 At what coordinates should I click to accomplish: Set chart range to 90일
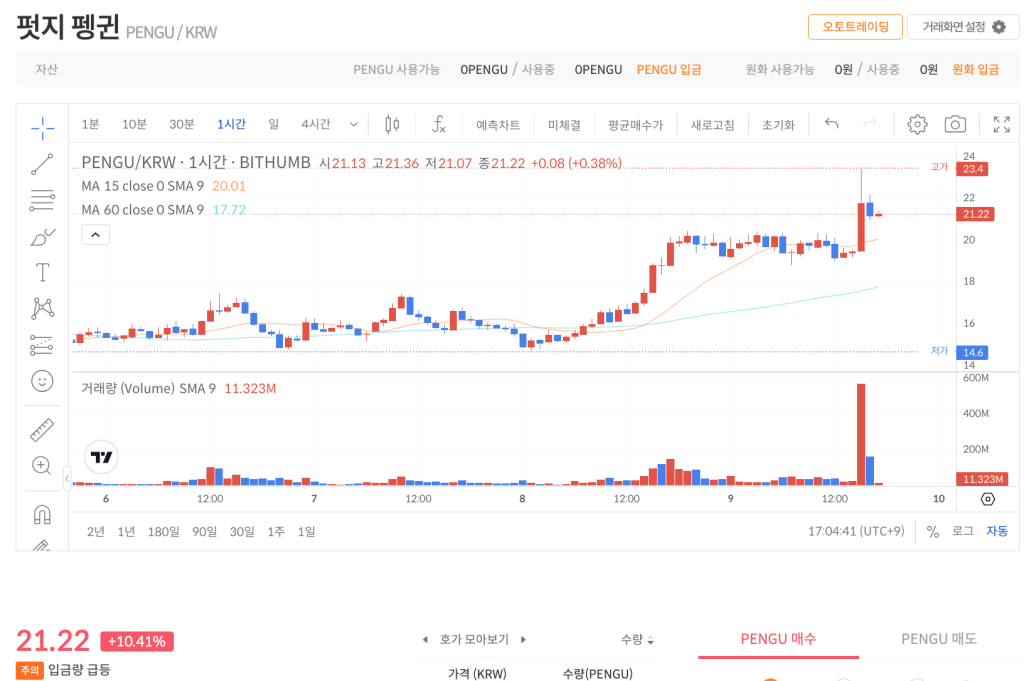204,531
